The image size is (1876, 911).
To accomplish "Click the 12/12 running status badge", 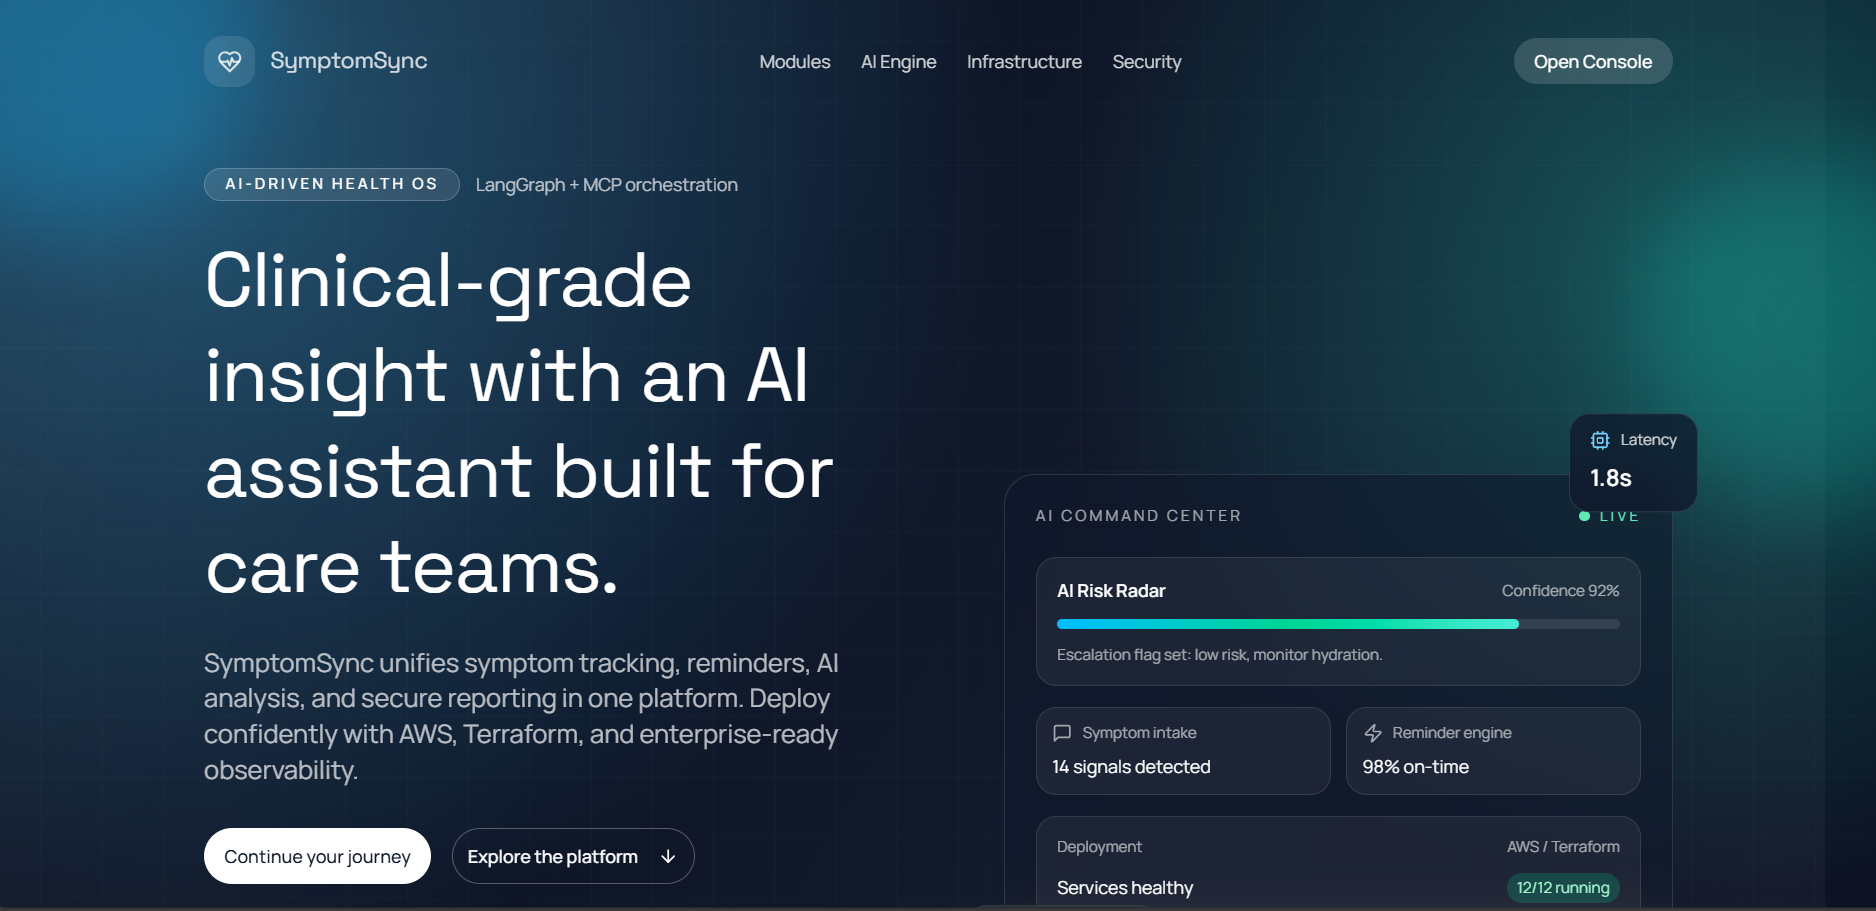I will tap(1563, 888).
